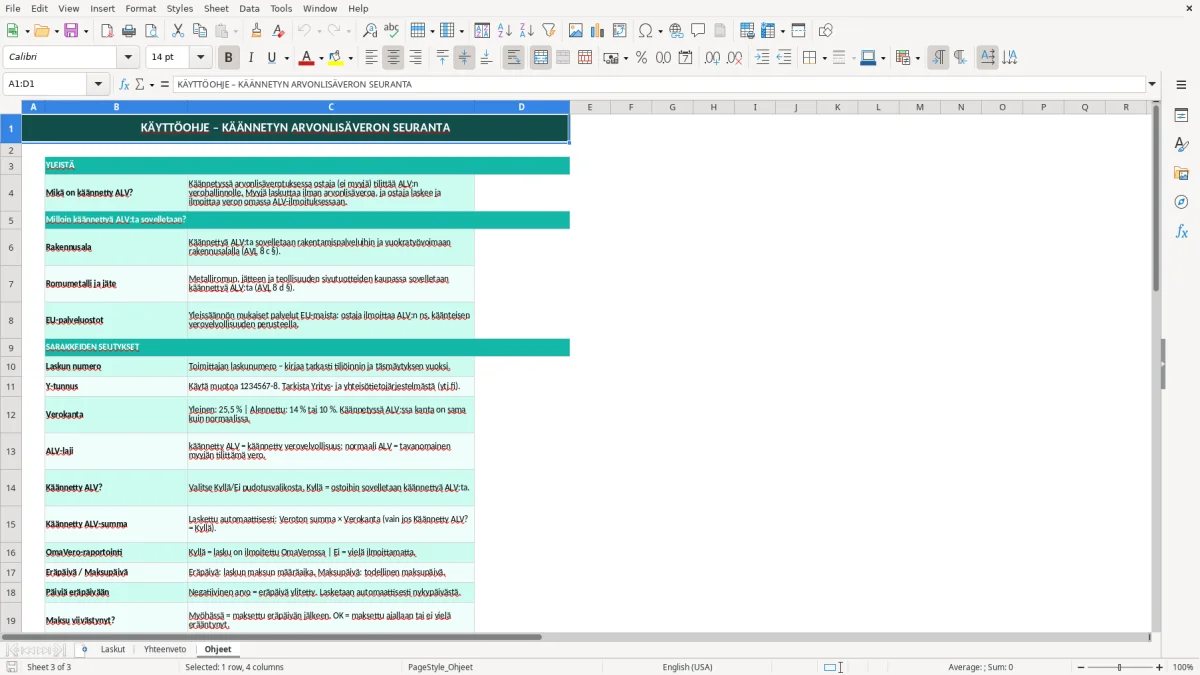Expand background color dropdown arrow

(350, 58)
